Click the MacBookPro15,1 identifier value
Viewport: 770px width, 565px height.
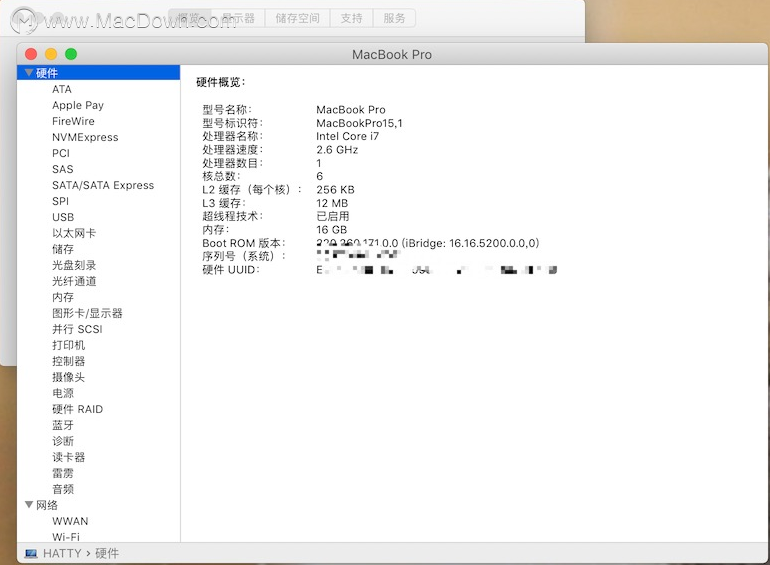(359, 123)
